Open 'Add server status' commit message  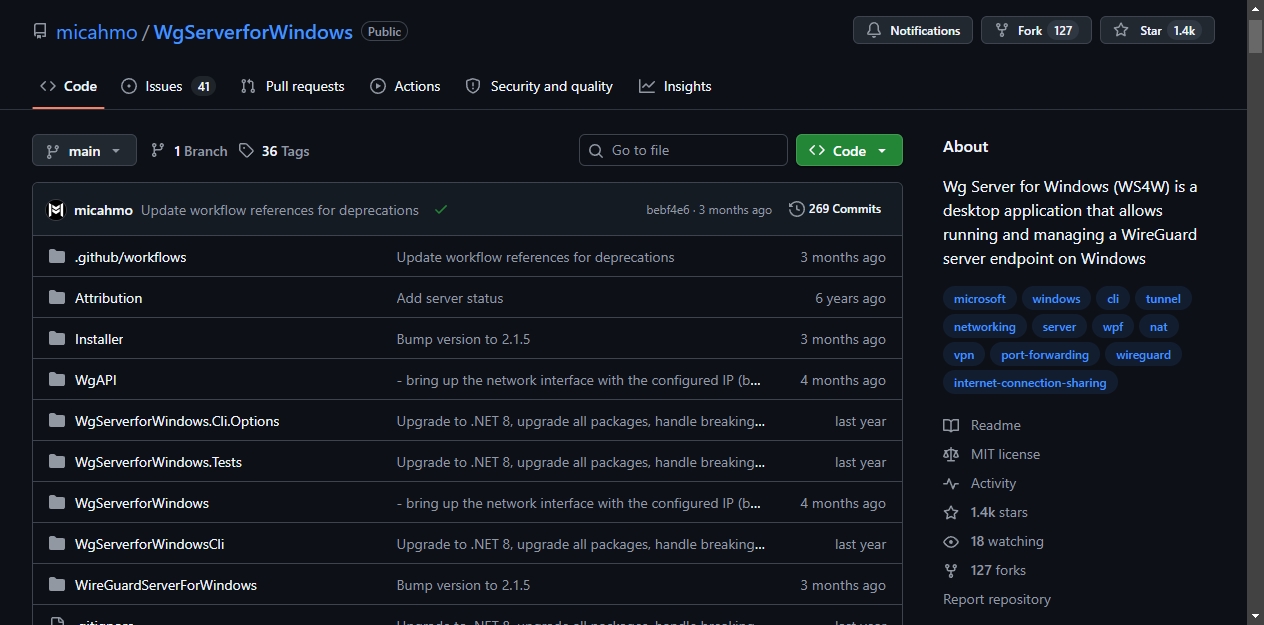pyautogui.click(x=450, y=298)
